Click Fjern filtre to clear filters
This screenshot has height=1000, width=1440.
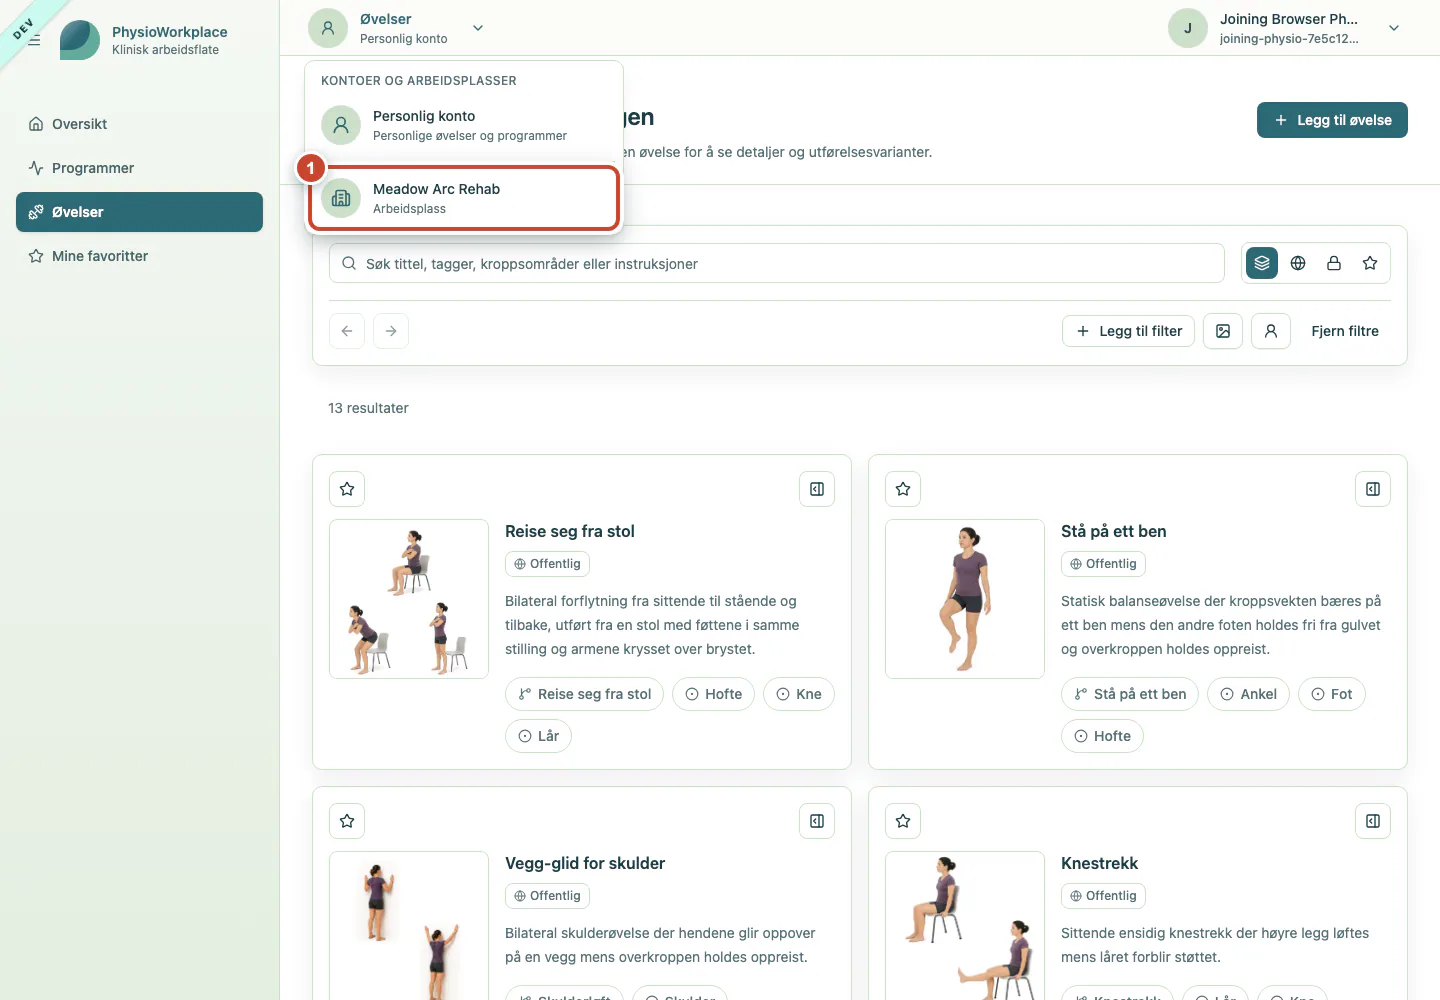click(1345, 331)
